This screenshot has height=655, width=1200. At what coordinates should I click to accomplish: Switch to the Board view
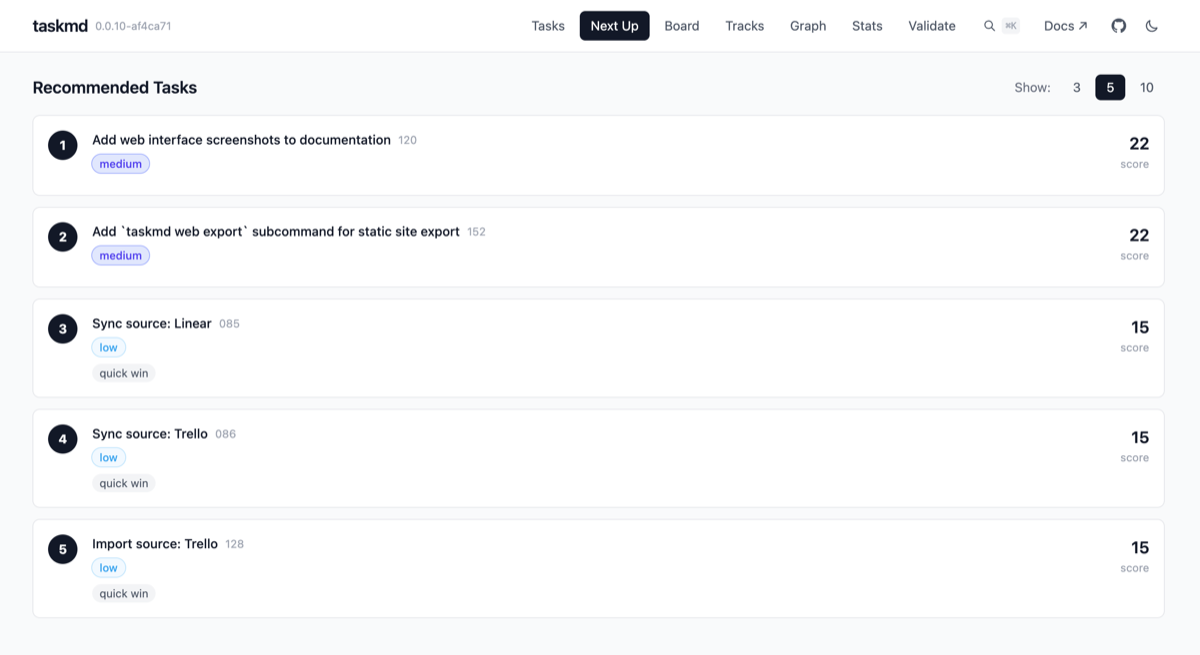681,26
